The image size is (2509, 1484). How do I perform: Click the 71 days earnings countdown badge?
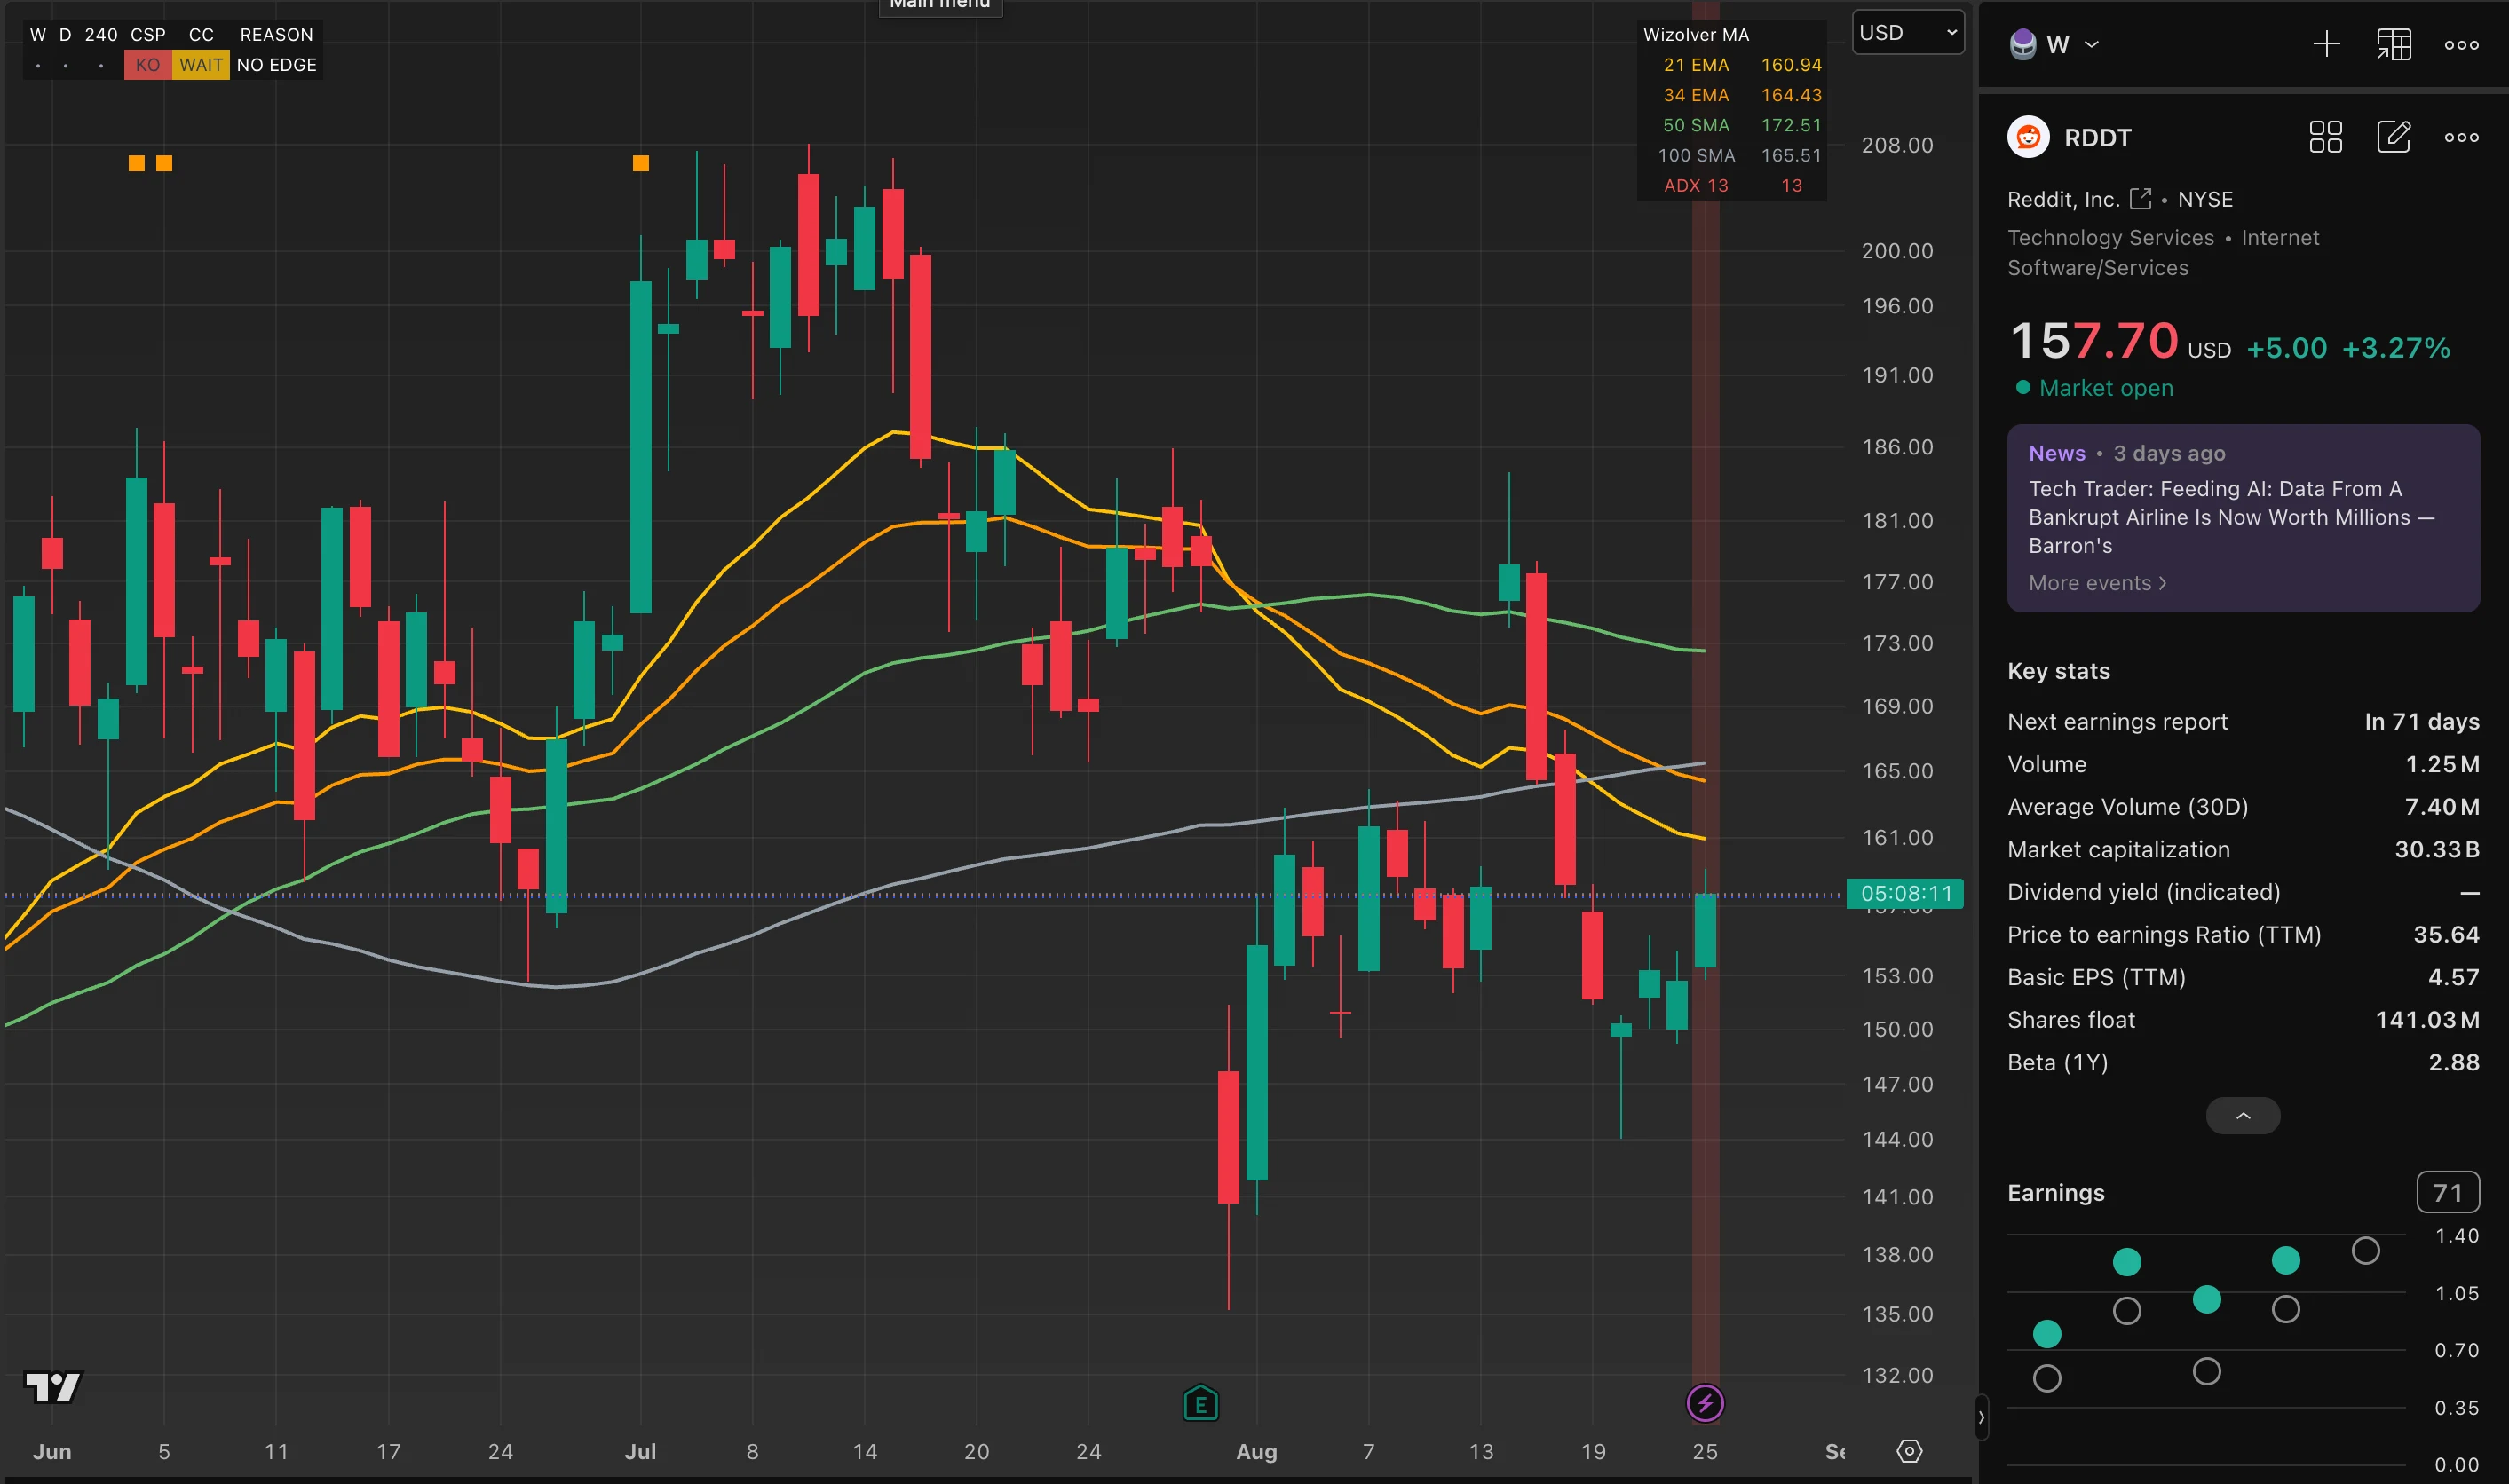tap(2447, 1192)
